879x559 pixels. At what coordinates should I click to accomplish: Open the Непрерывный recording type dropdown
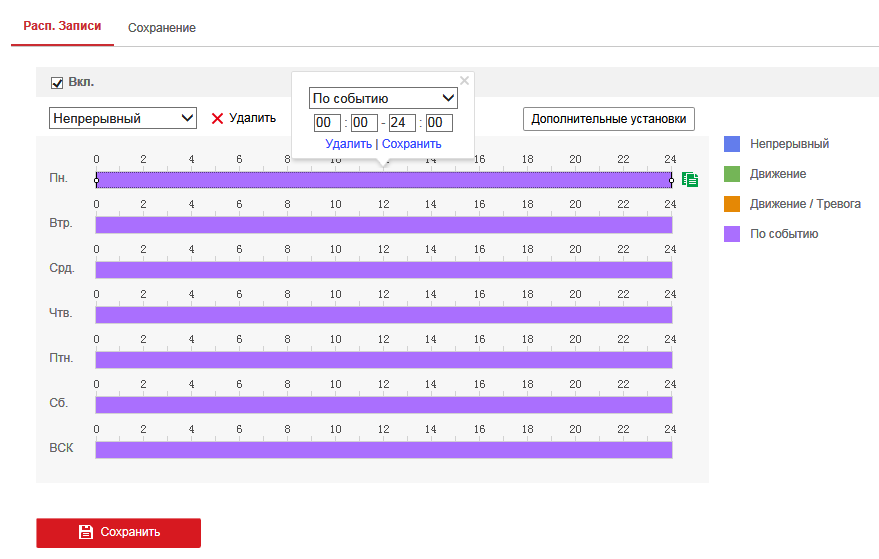pos(123,118)
